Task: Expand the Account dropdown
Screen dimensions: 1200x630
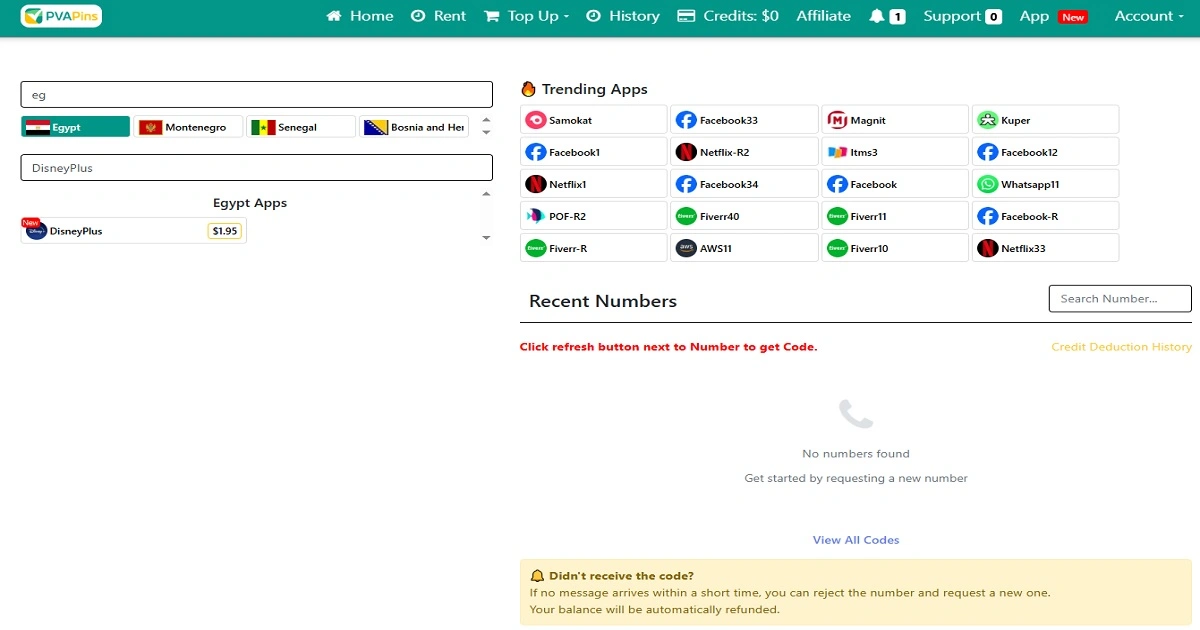Action: tap(1149, 16)
